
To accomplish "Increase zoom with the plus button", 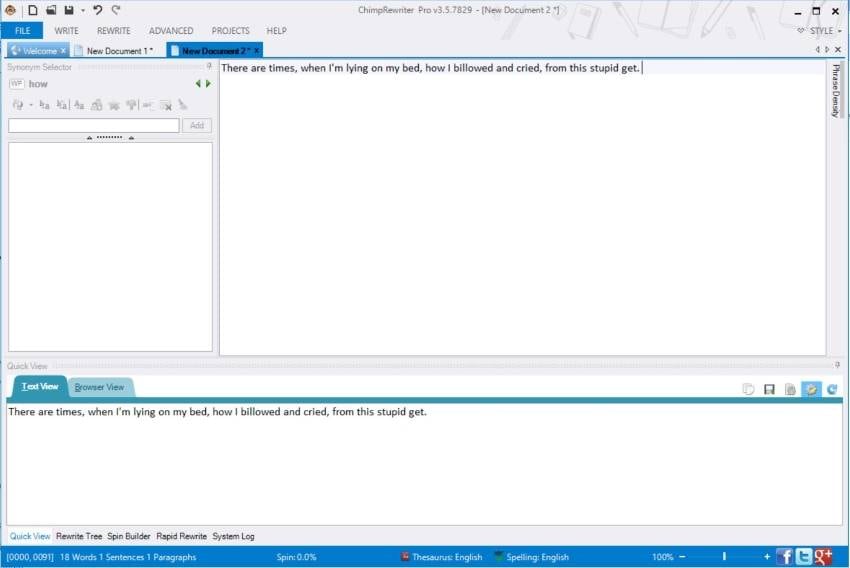I will pyautogui.click(x=767, y=557).
